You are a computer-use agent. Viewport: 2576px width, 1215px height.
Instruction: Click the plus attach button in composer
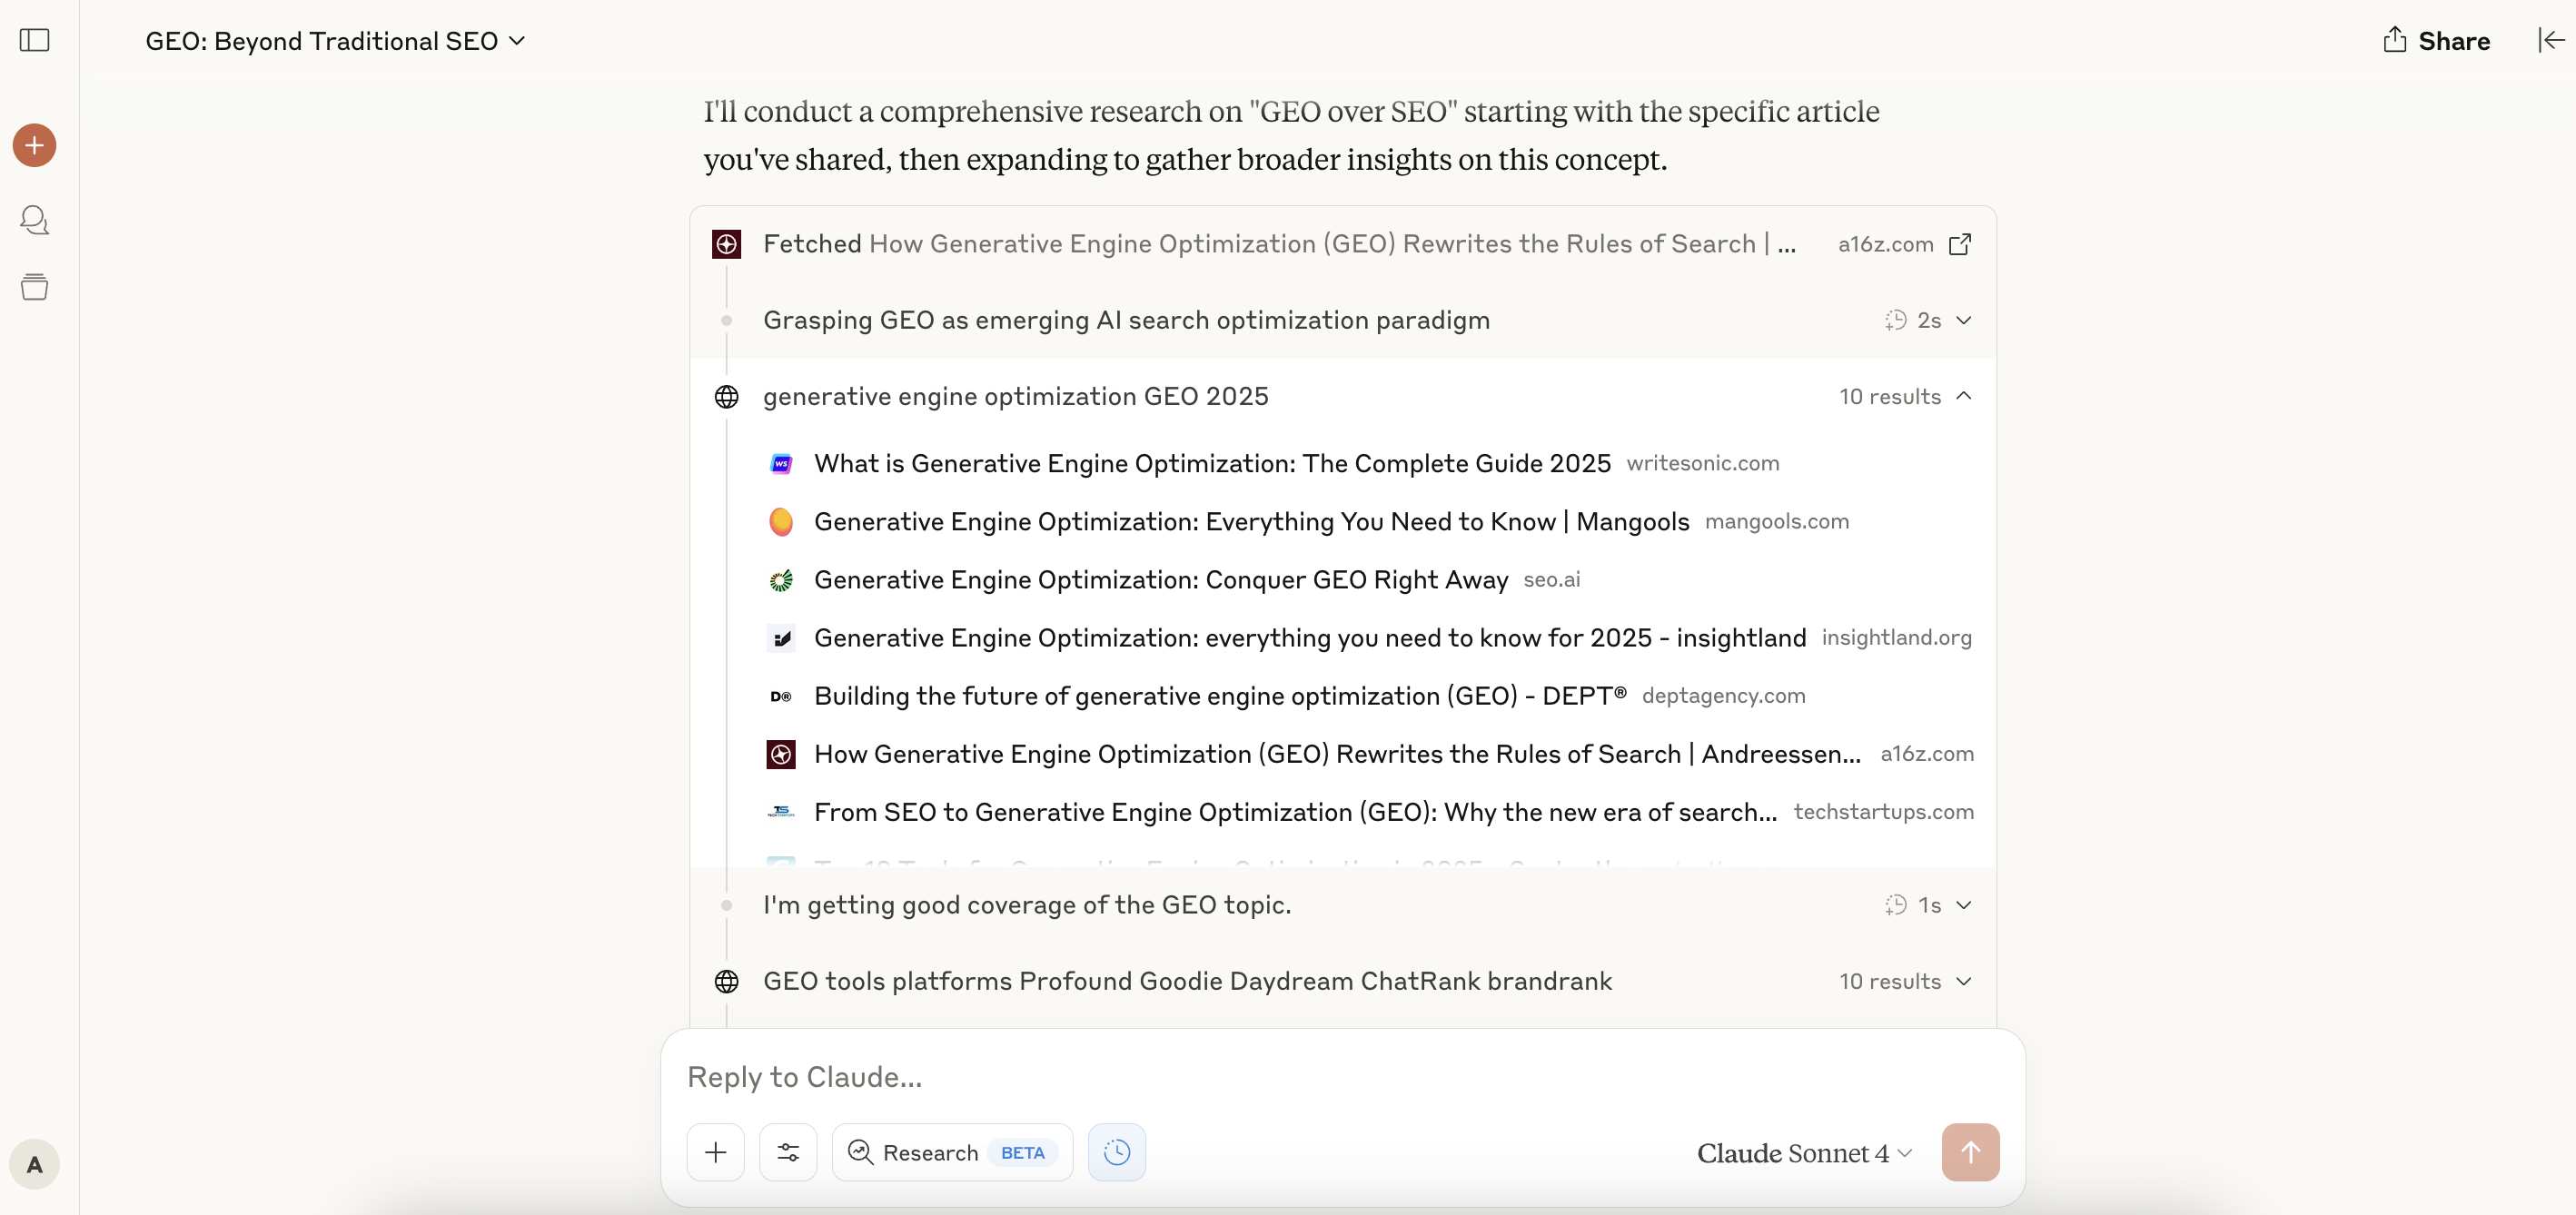[x=716, y=1152]
